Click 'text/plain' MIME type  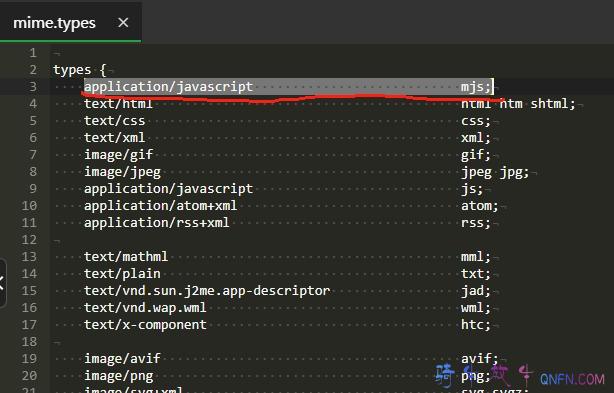122,274
